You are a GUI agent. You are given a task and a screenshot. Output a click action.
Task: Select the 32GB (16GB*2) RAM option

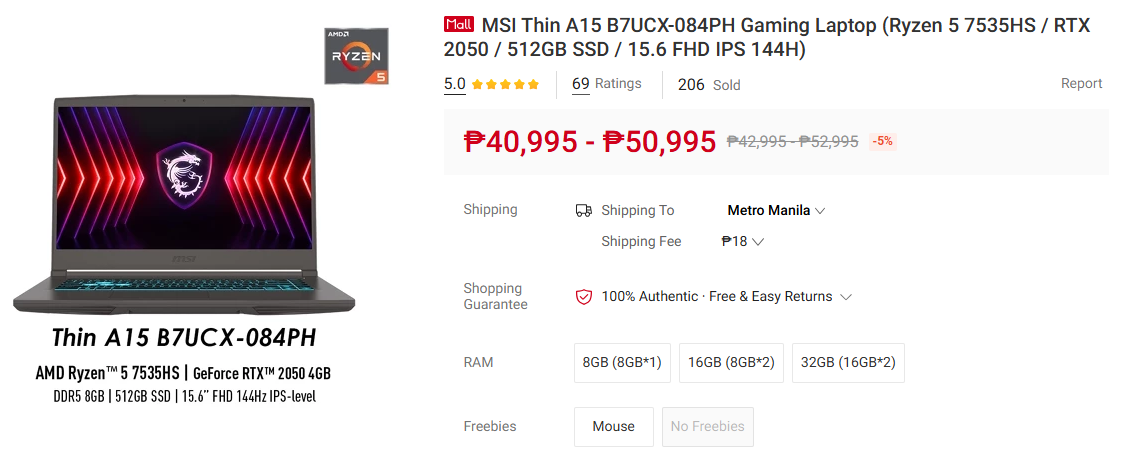(849, 363)
